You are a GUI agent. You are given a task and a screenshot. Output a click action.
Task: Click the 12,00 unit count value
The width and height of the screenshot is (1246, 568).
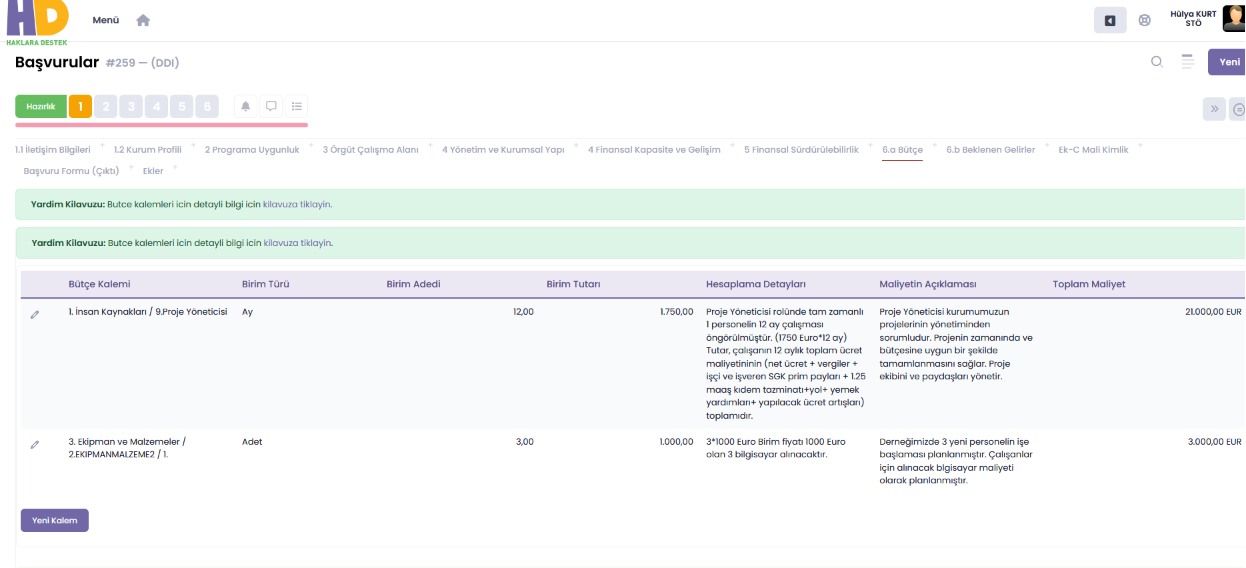click(x=523, y=312)
